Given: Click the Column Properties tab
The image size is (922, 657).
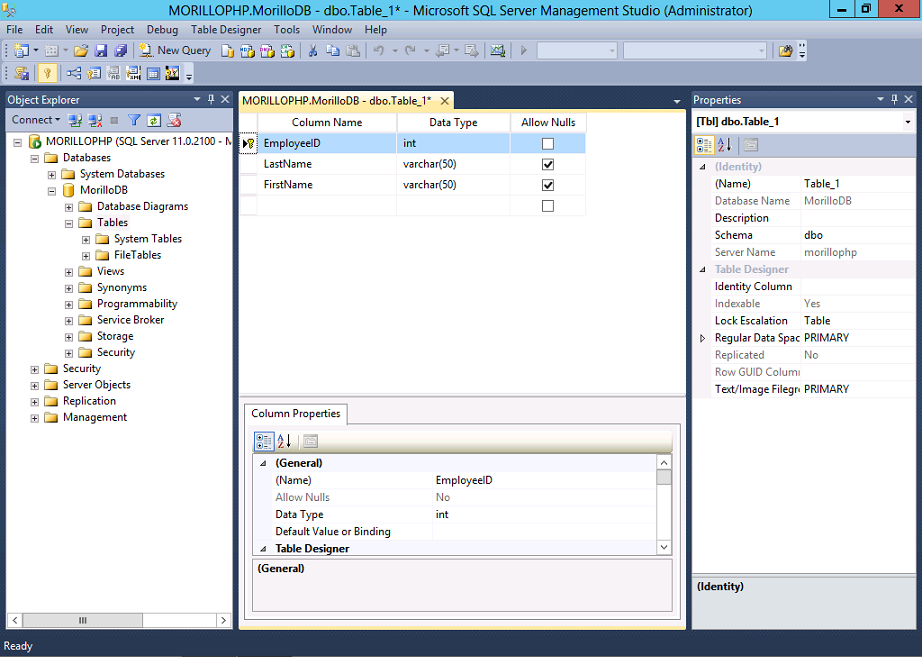Looking at the screenshot, I should (x=295, y=412).
